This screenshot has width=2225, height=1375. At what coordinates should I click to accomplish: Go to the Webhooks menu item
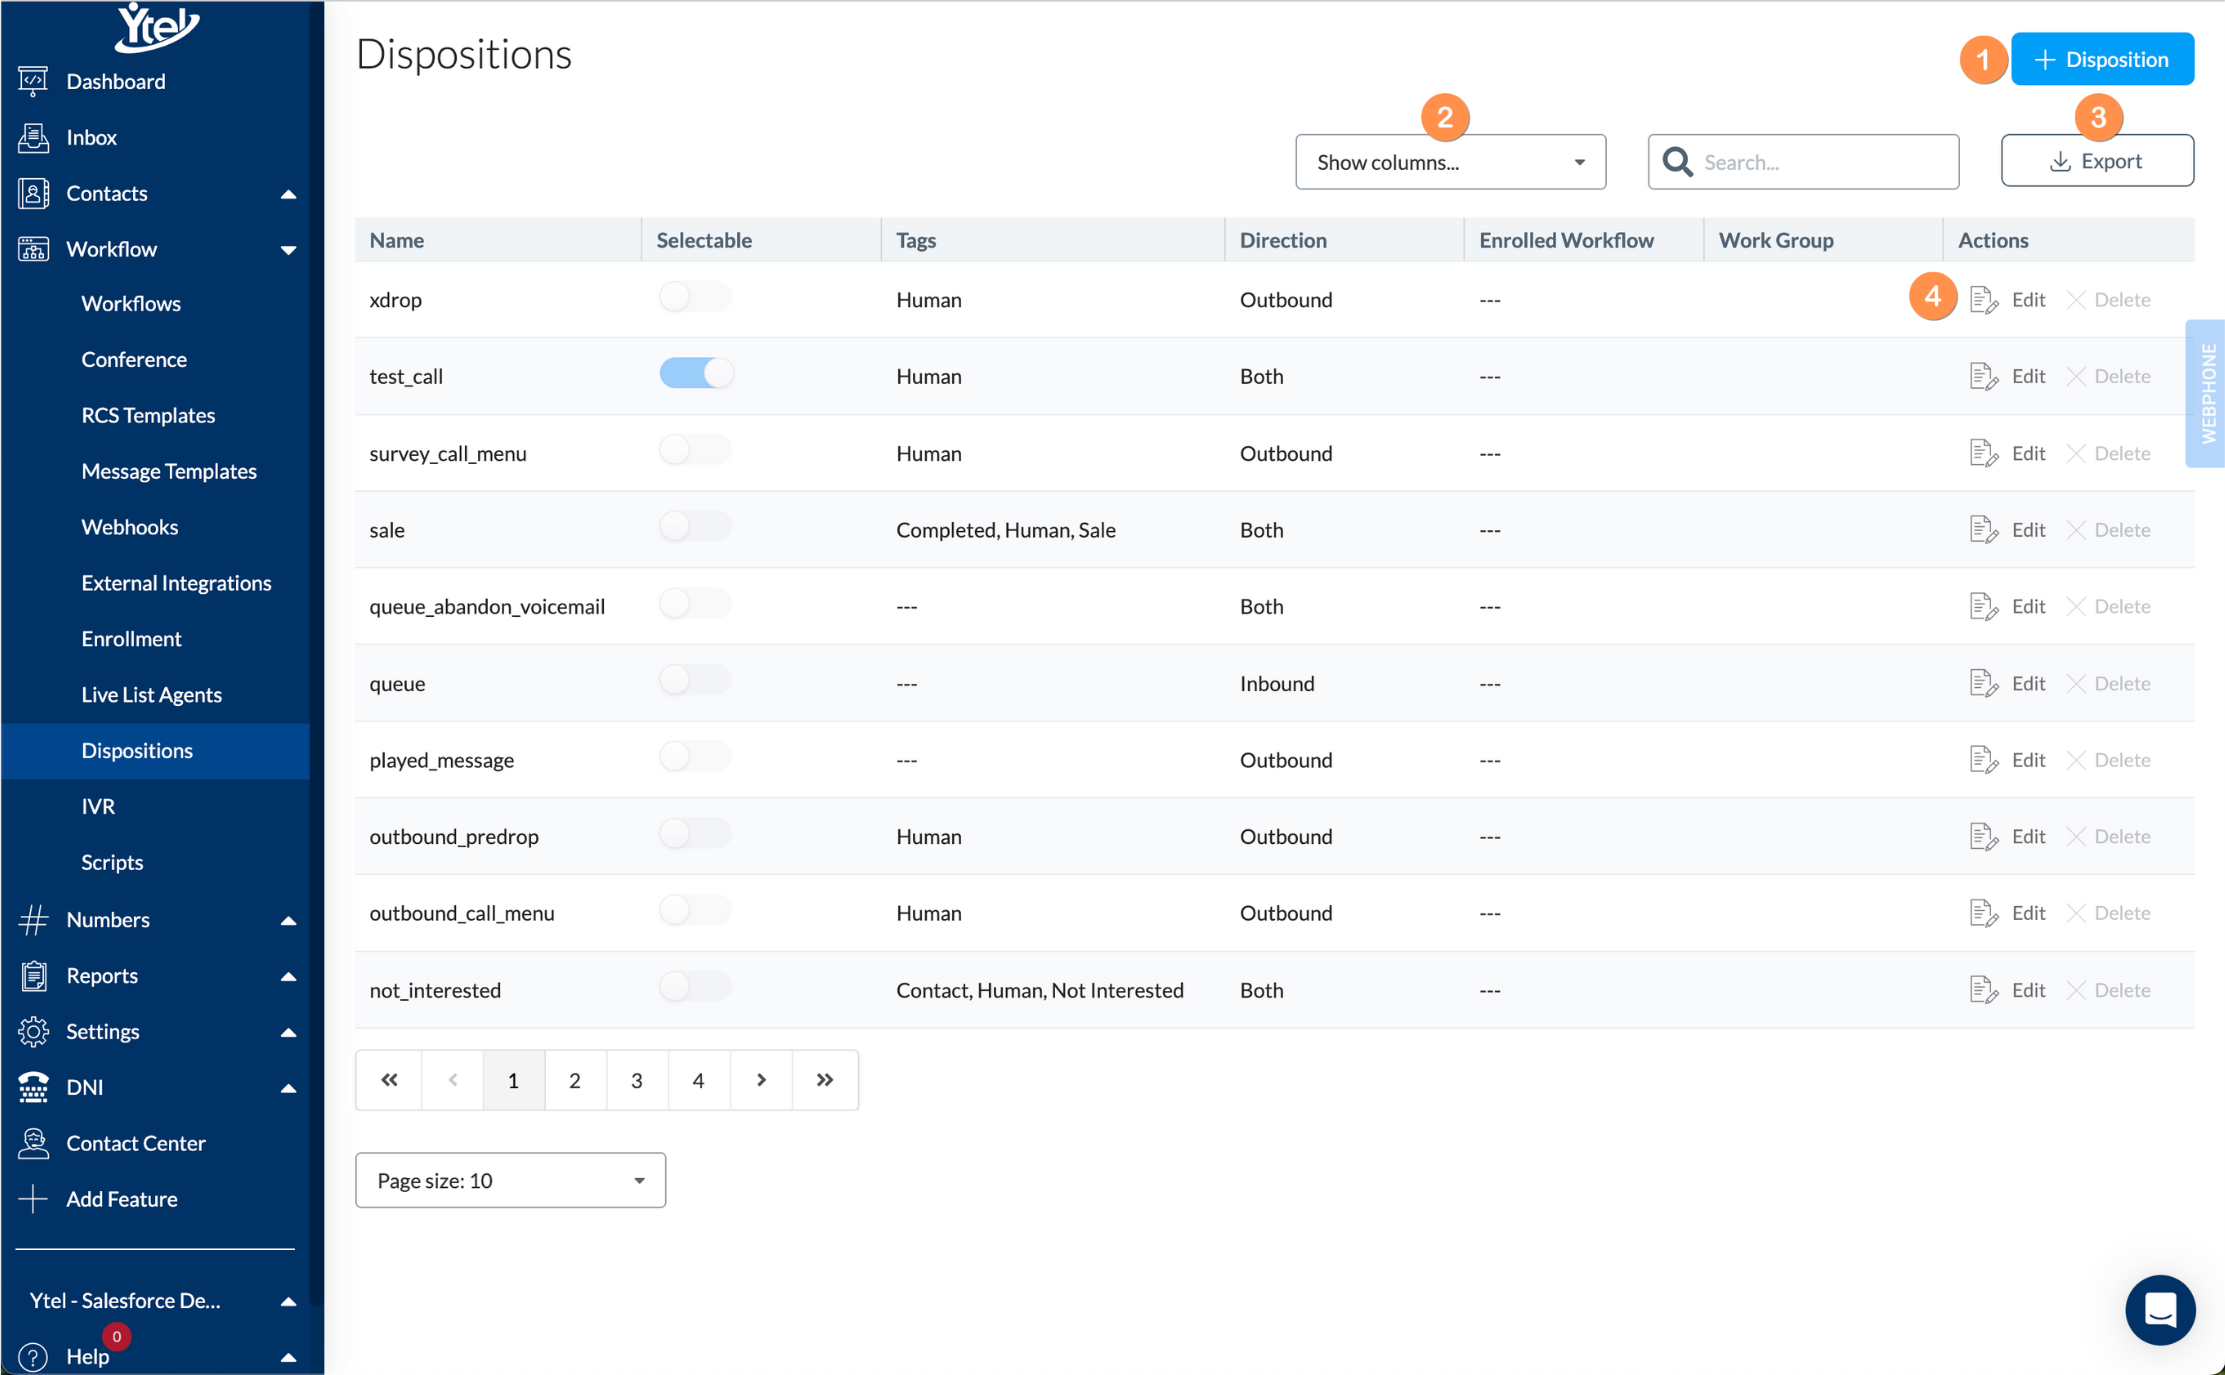point(129,527)
